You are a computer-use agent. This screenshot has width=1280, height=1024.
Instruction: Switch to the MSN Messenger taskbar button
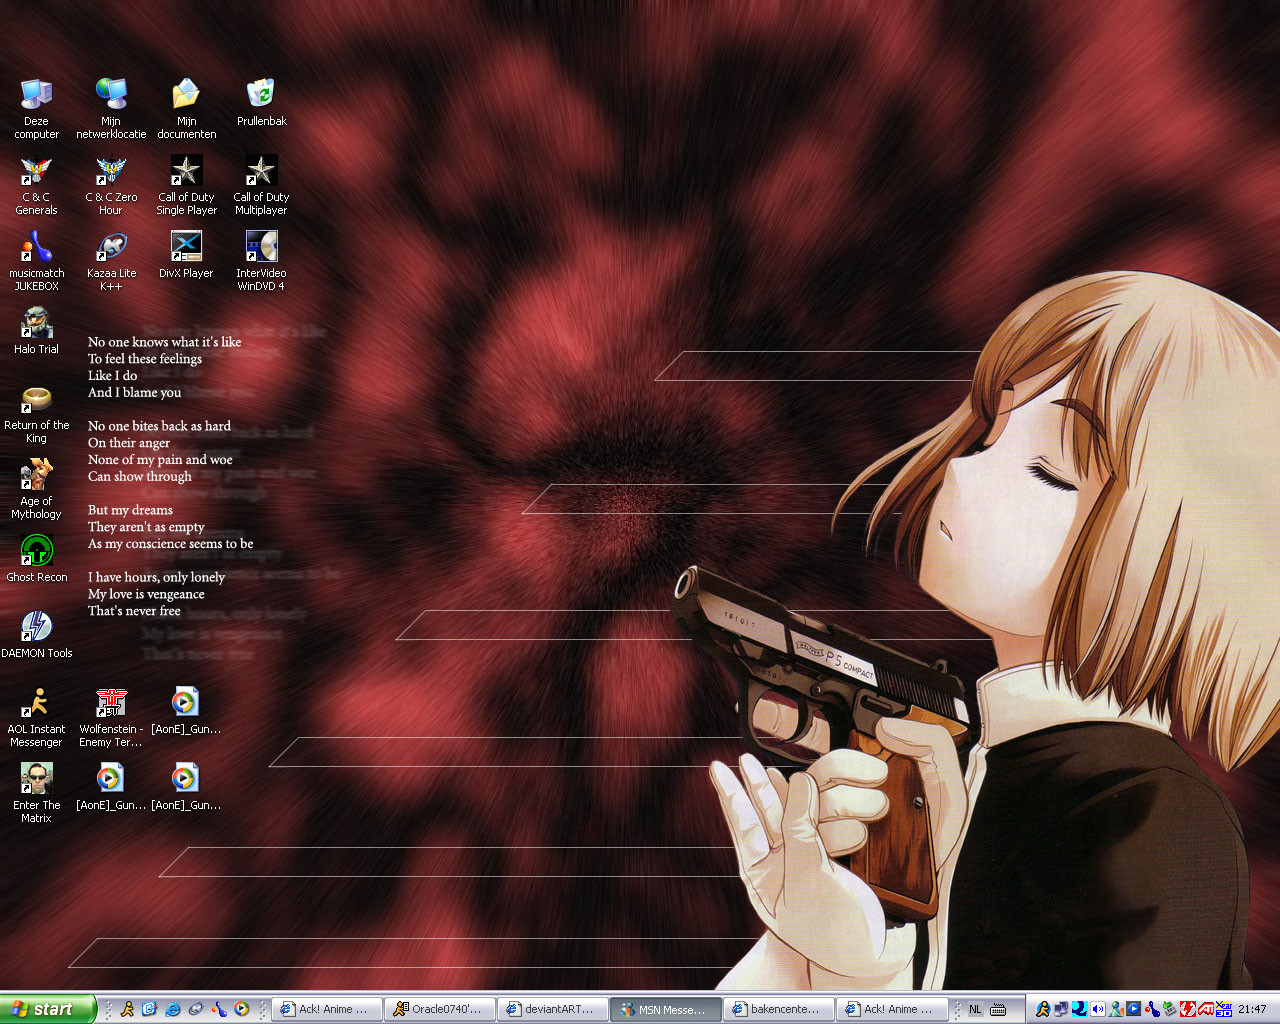[665, 1009]
